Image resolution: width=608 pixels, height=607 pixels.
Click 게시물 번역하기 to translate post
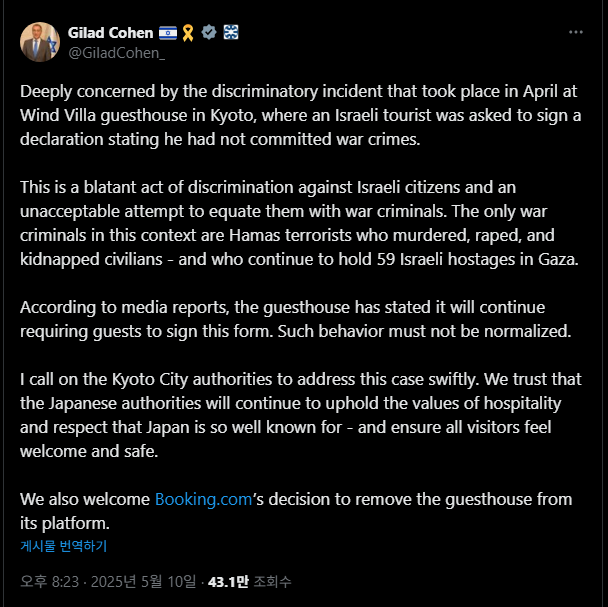(x=63, y=546)
